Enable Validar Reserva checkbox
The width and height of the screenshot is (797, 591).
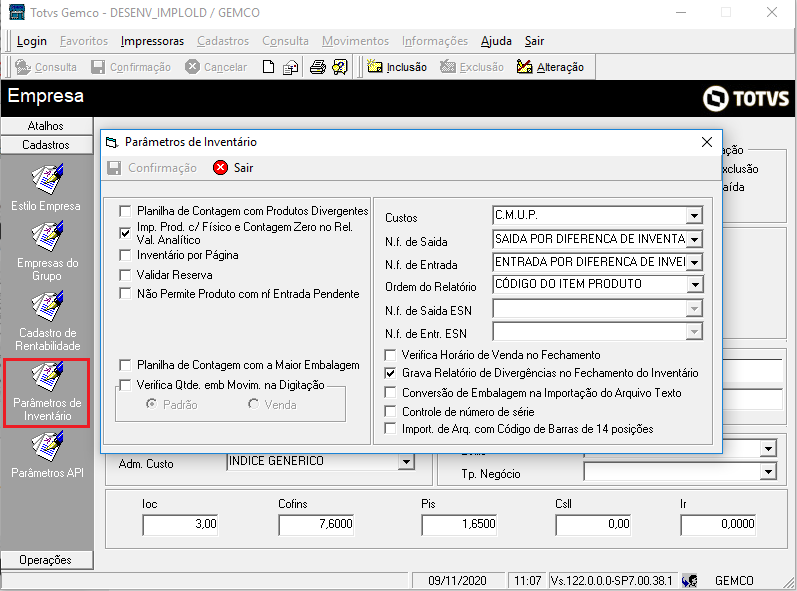tap(125, 275)
